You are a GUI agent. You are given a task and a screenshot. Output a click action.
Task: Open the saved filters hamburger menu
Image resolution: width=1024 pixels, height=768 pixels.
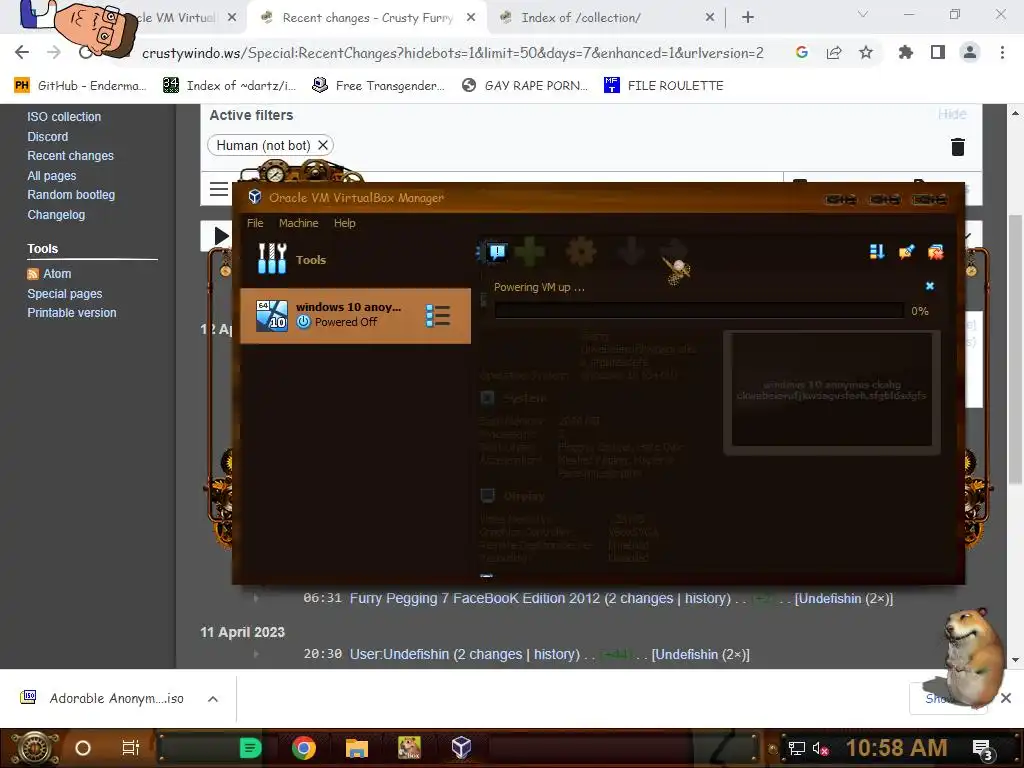pos(219,189)
